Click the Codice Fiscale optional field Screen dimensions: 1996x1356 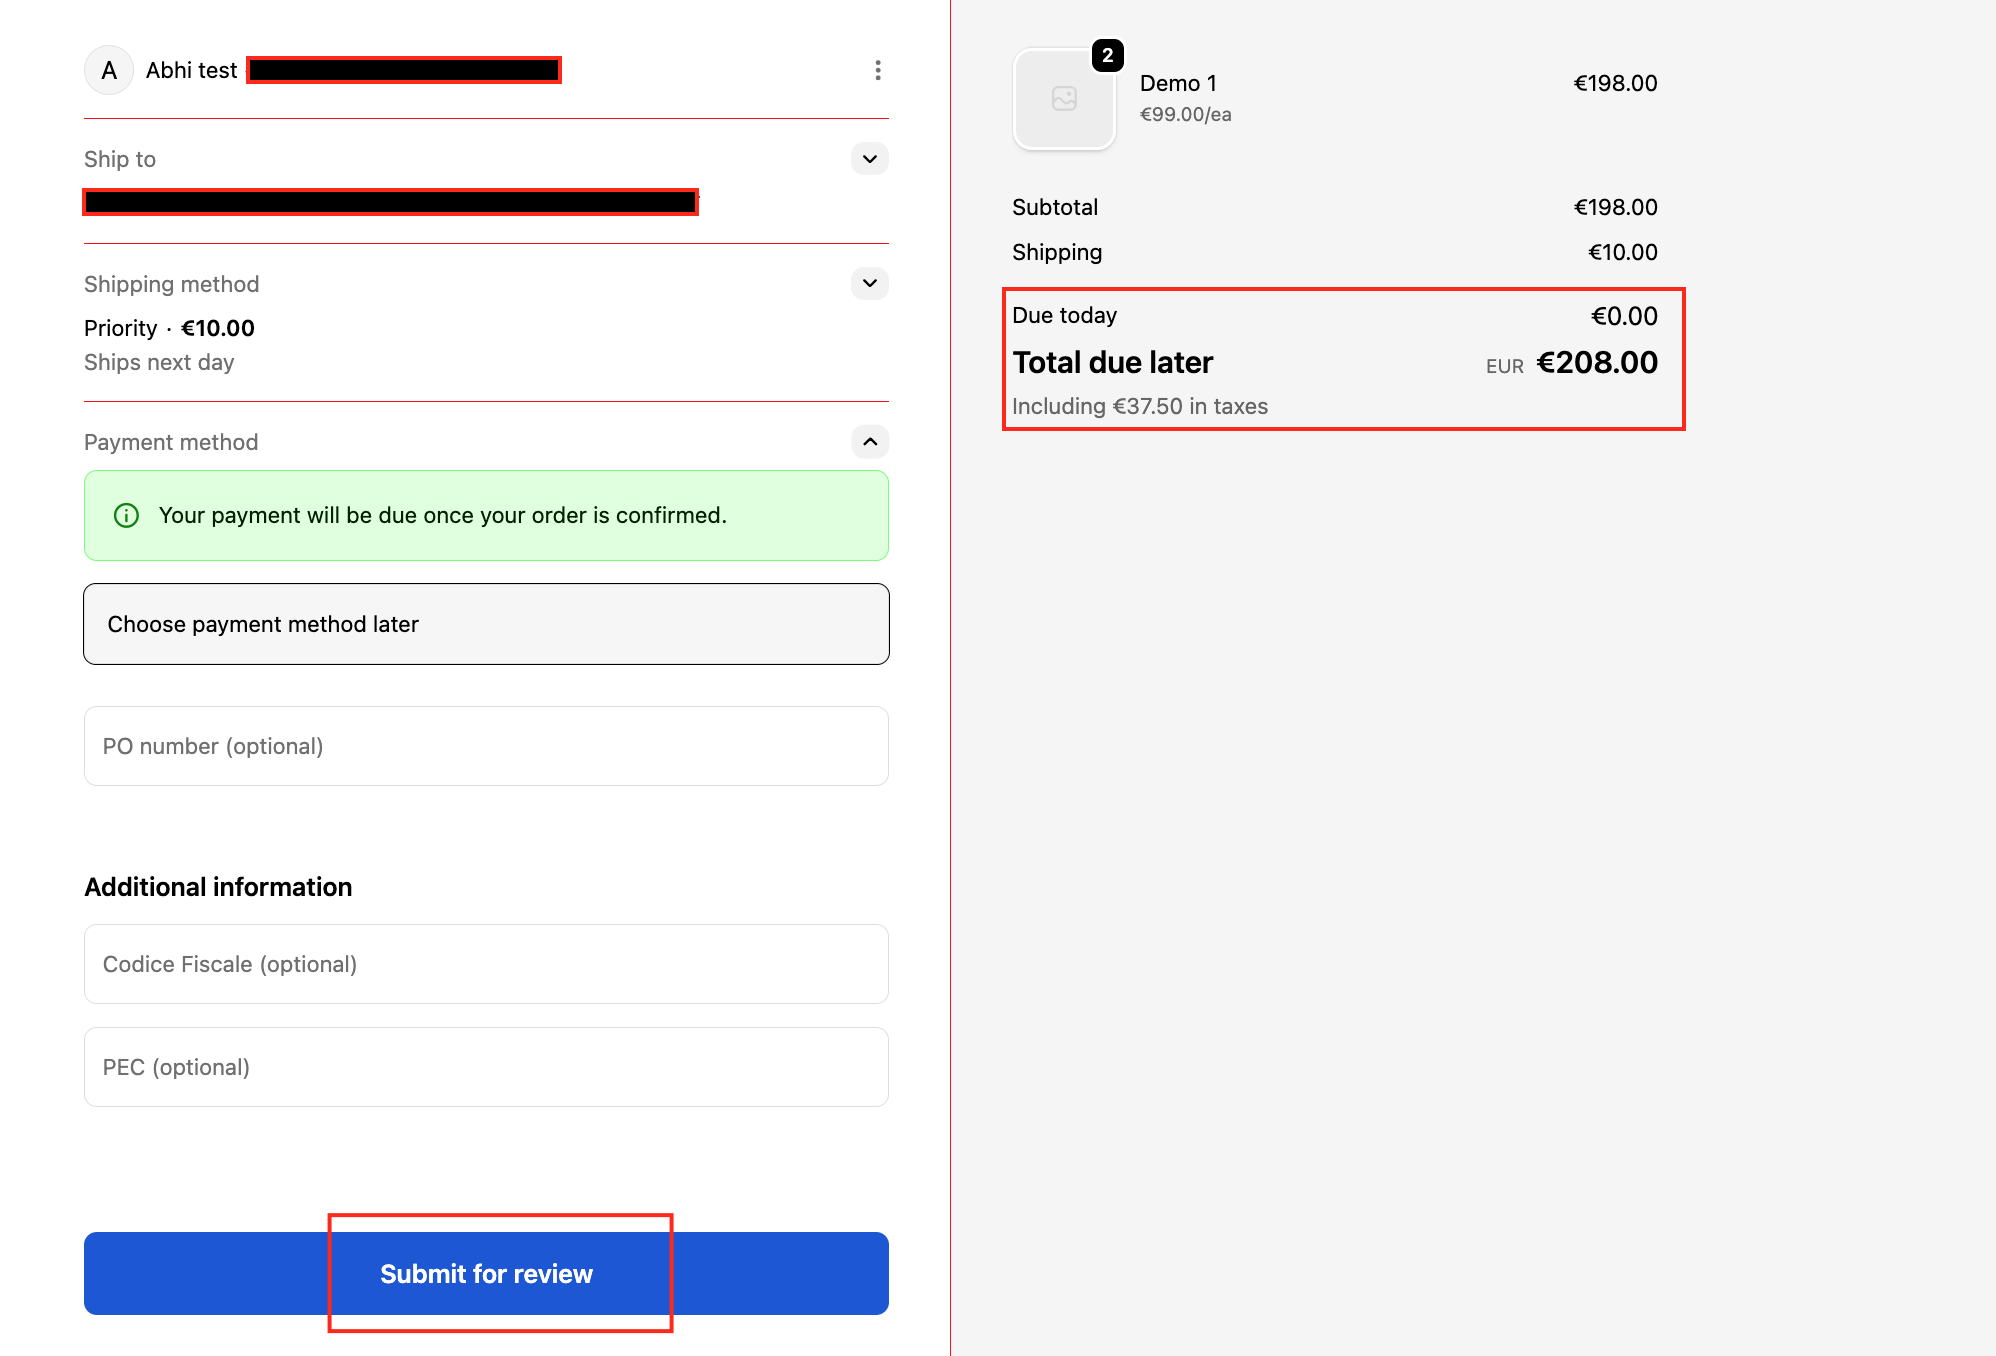coord(486,964)
